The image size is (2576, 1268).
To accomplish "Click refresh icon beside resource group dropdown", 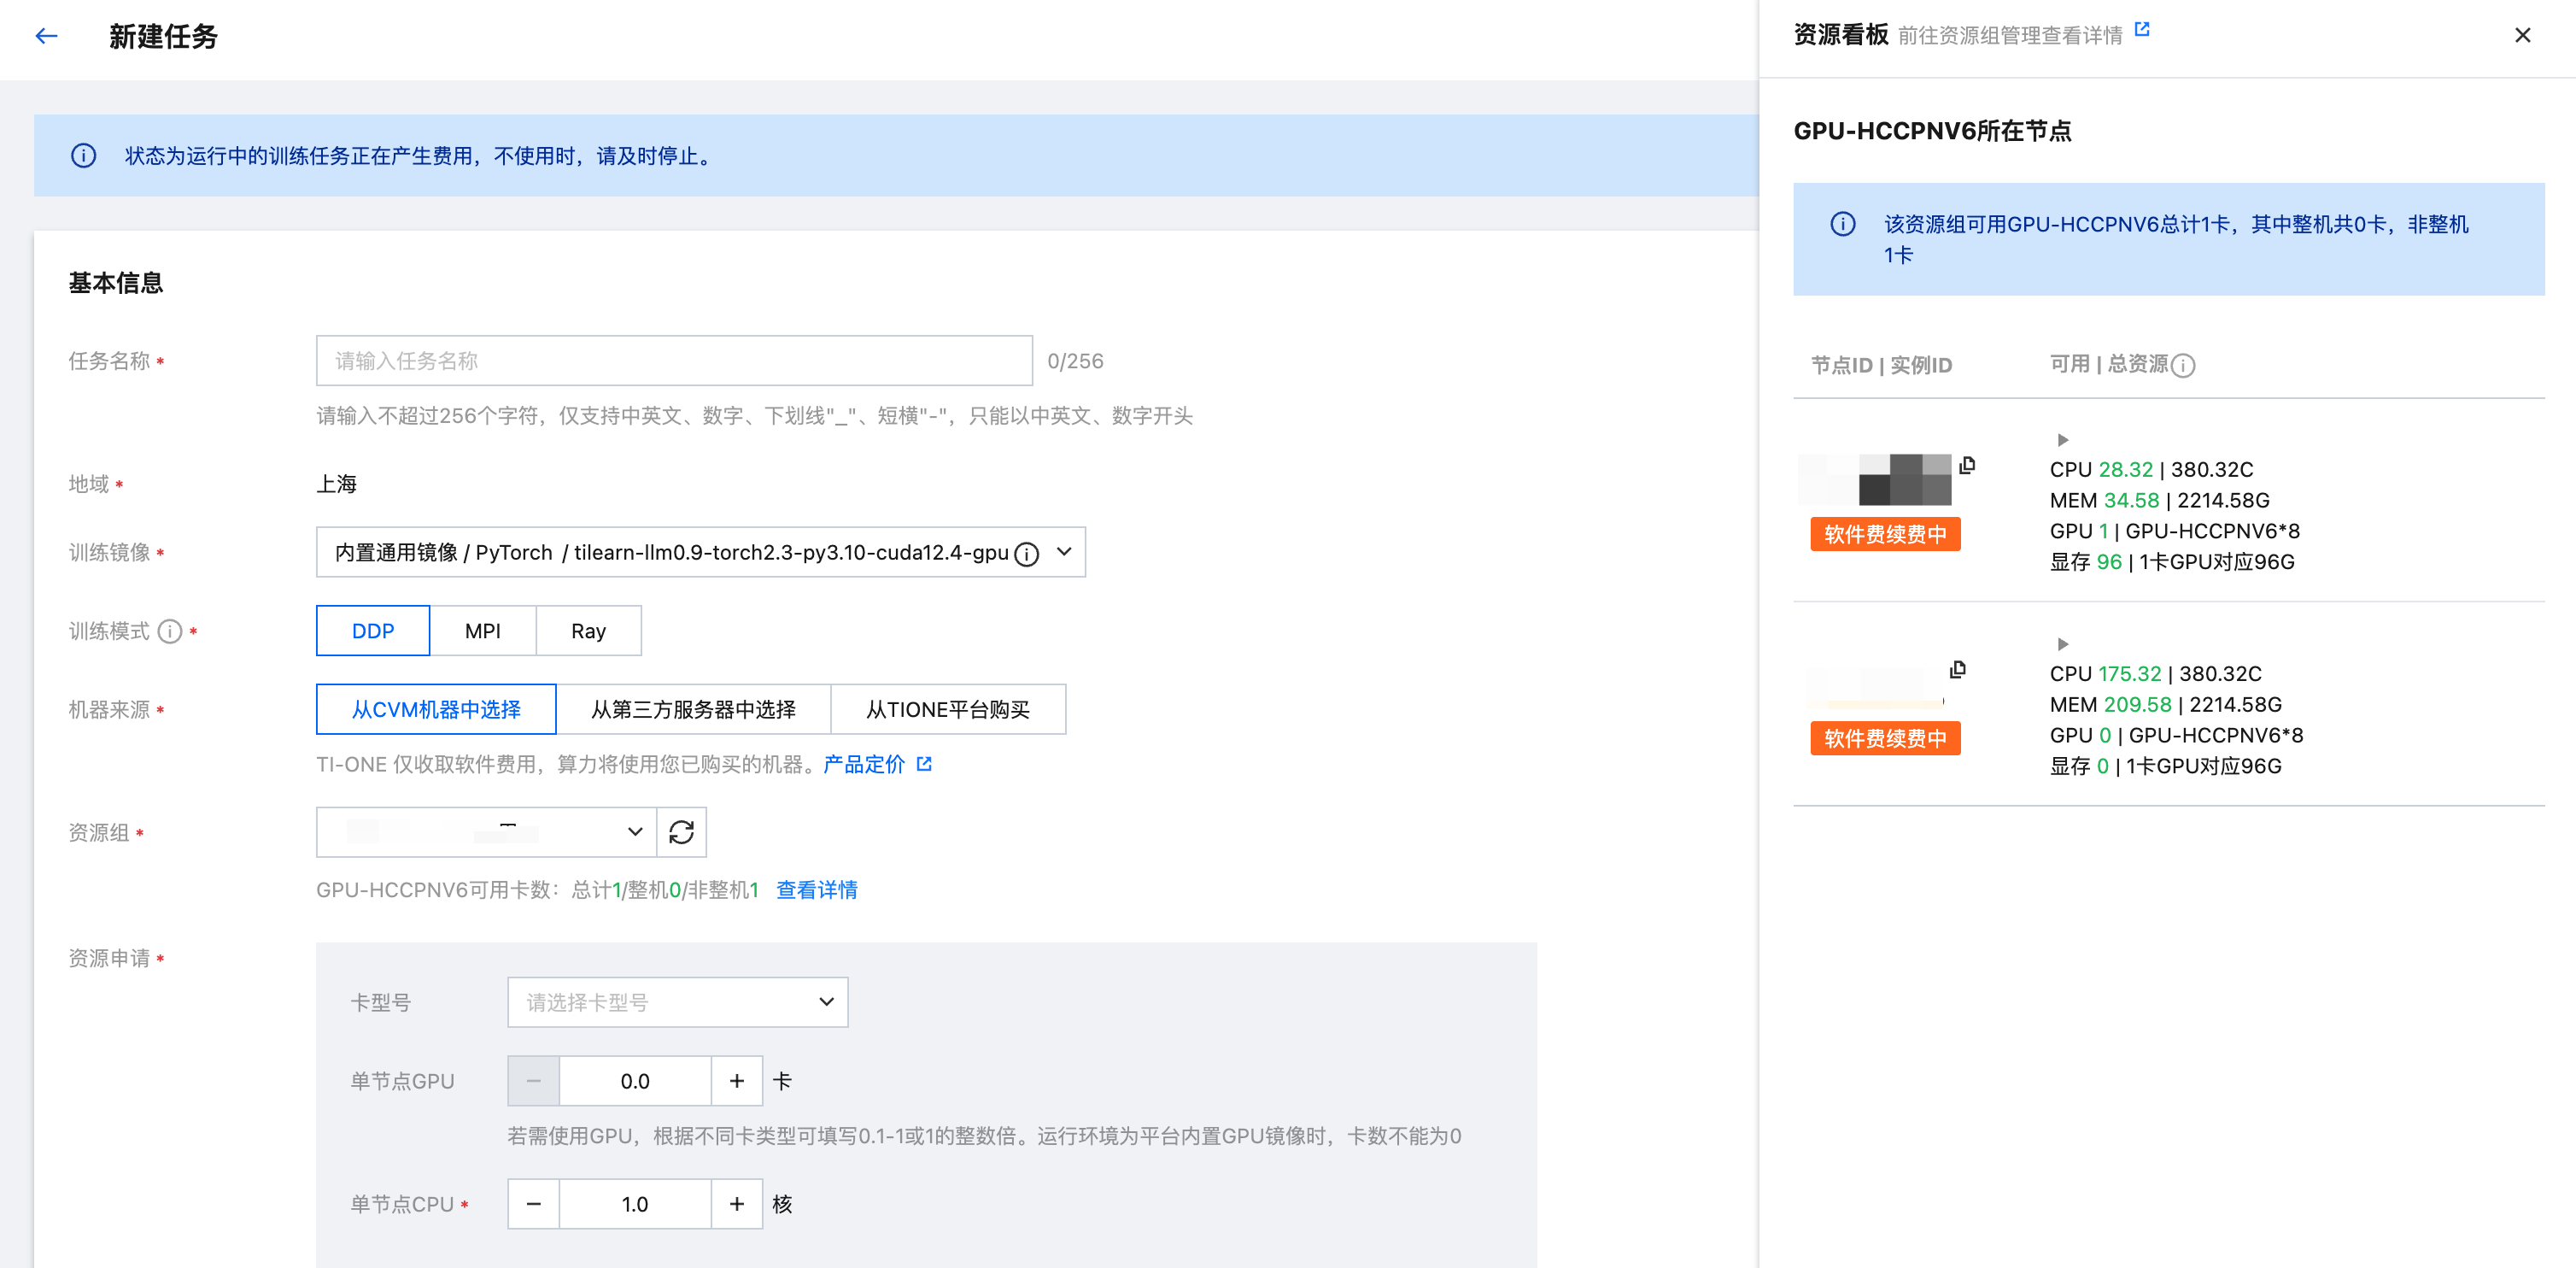I will [681, 832].
